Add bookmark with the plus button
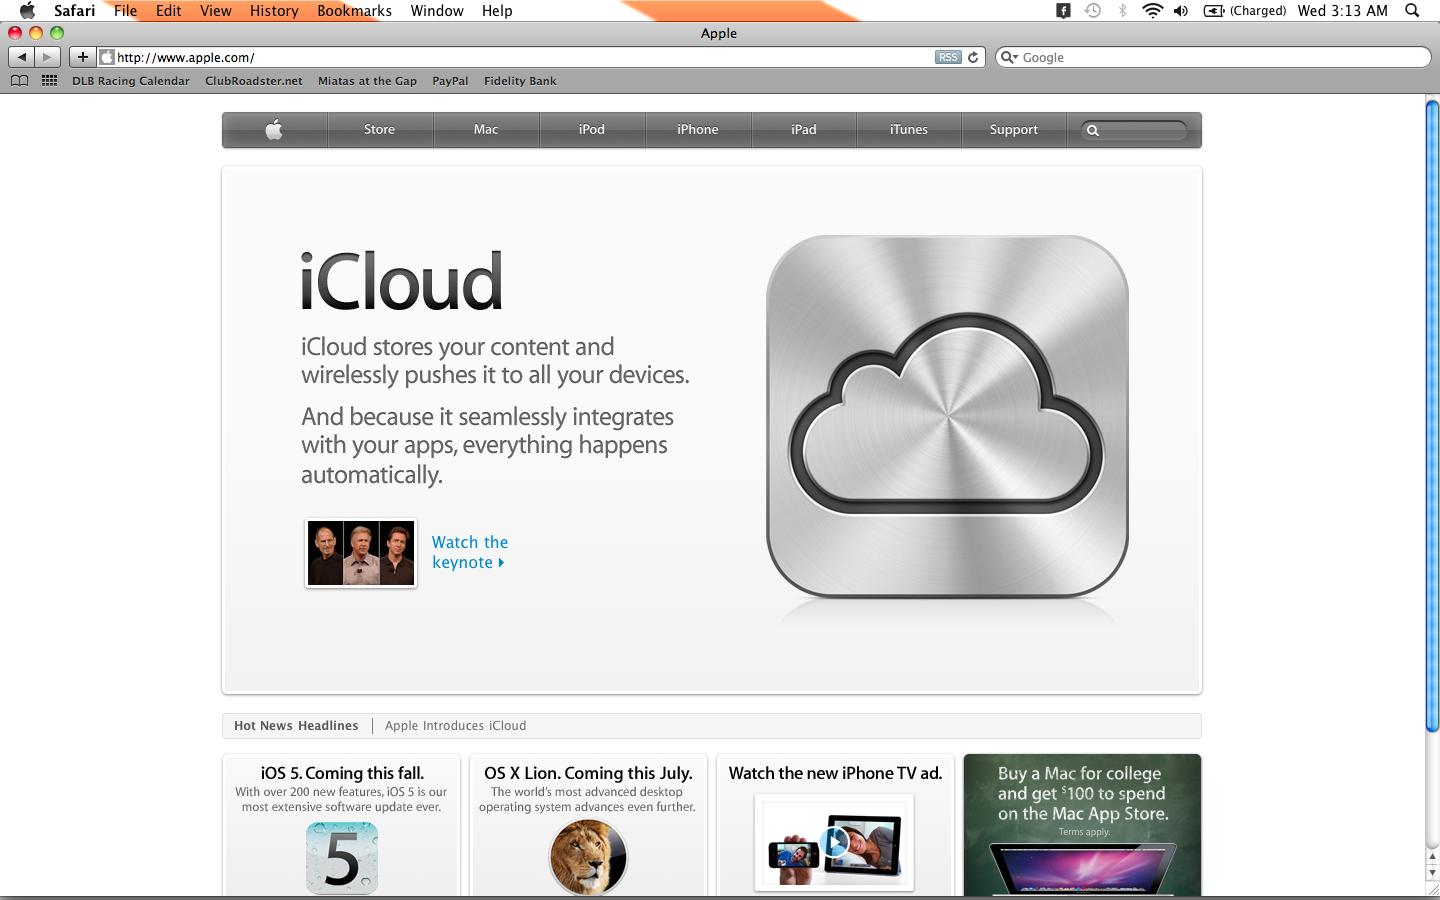The height and width of the screenshot is (900, 1440). pyautogui.click(x=83, y=57)
